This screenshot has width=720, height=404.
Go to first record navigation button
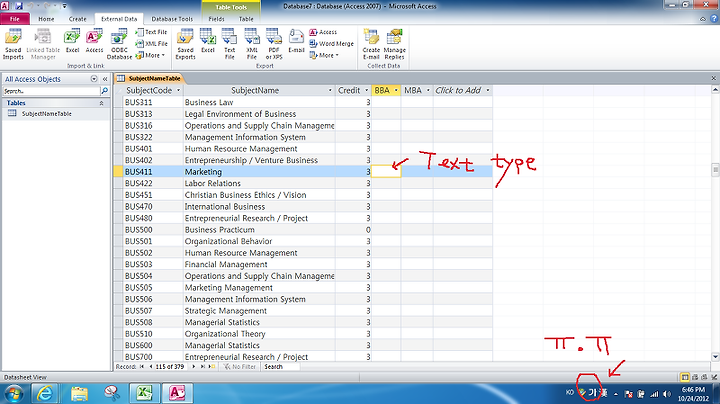(142, 367)
